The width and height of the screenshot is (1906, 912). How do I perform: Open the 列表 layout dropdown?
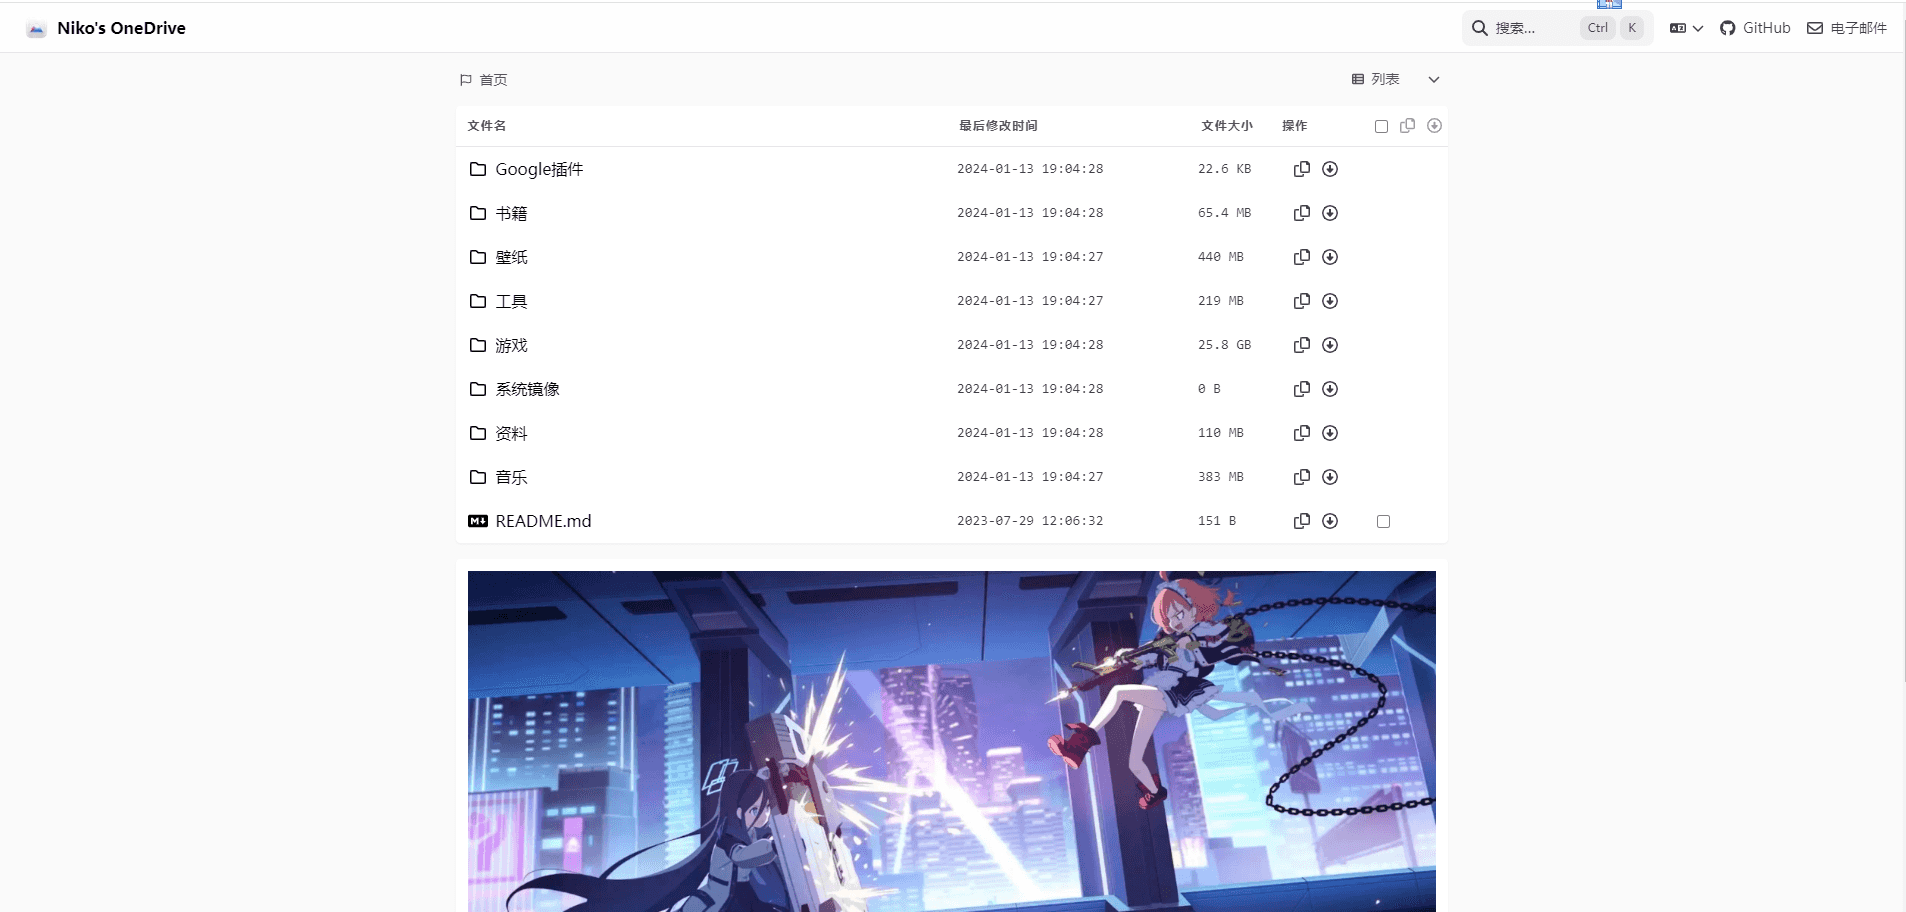1395,79
